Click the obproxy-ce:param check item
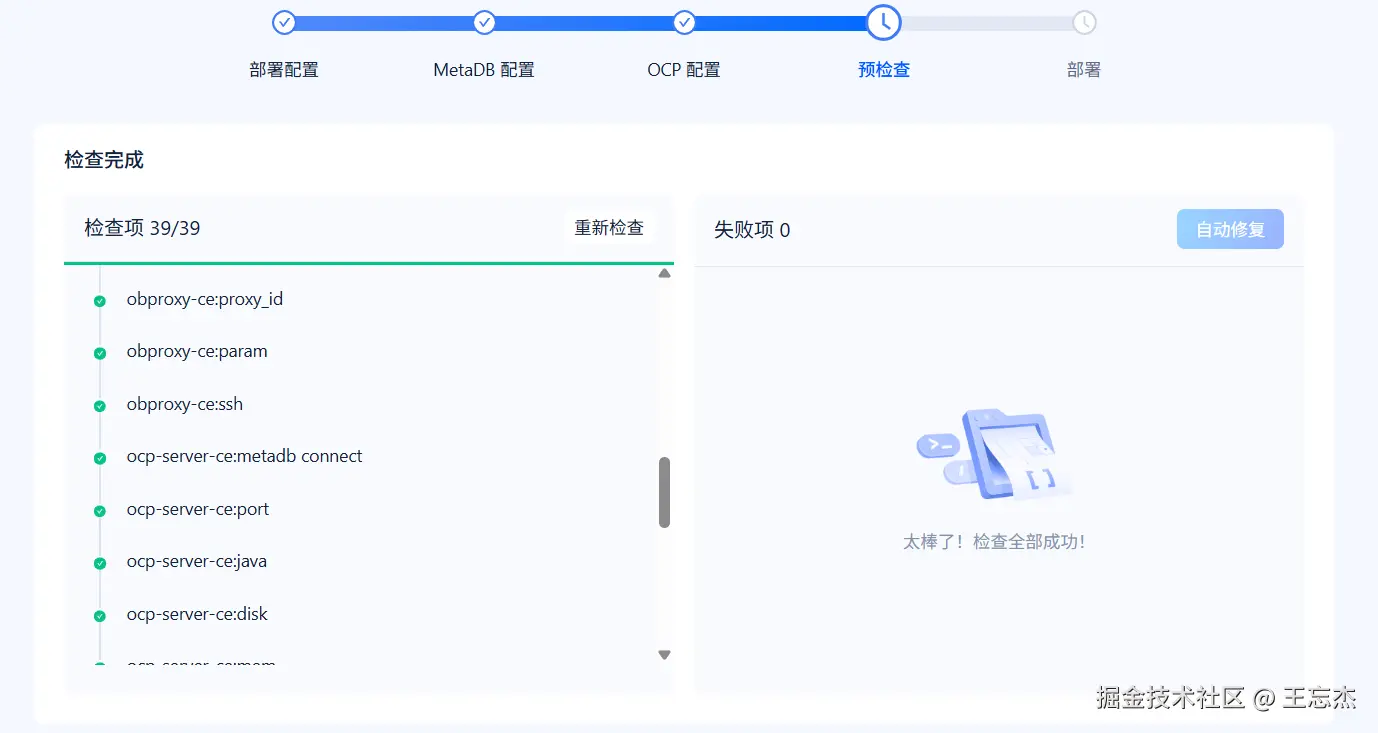1378x733 pixels. pyautogui.click(x=197, y=351)
